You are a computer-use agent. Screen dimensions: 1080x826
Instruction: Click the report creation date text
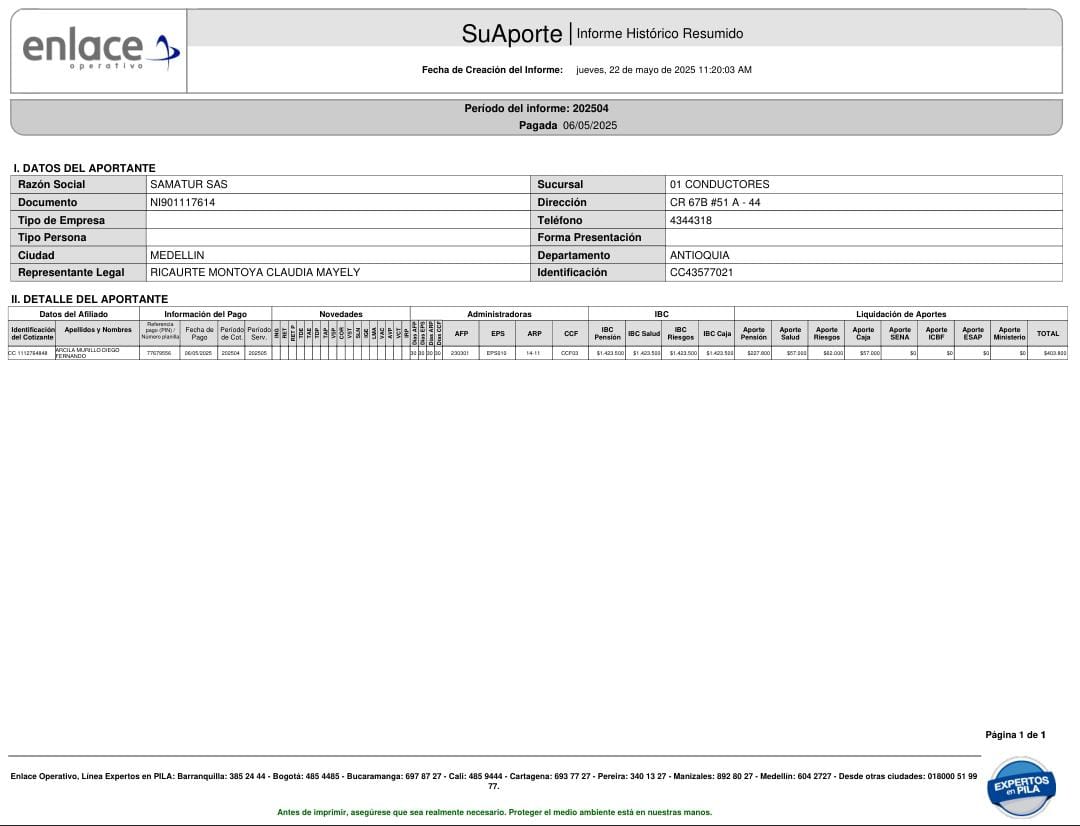(663, 70)
